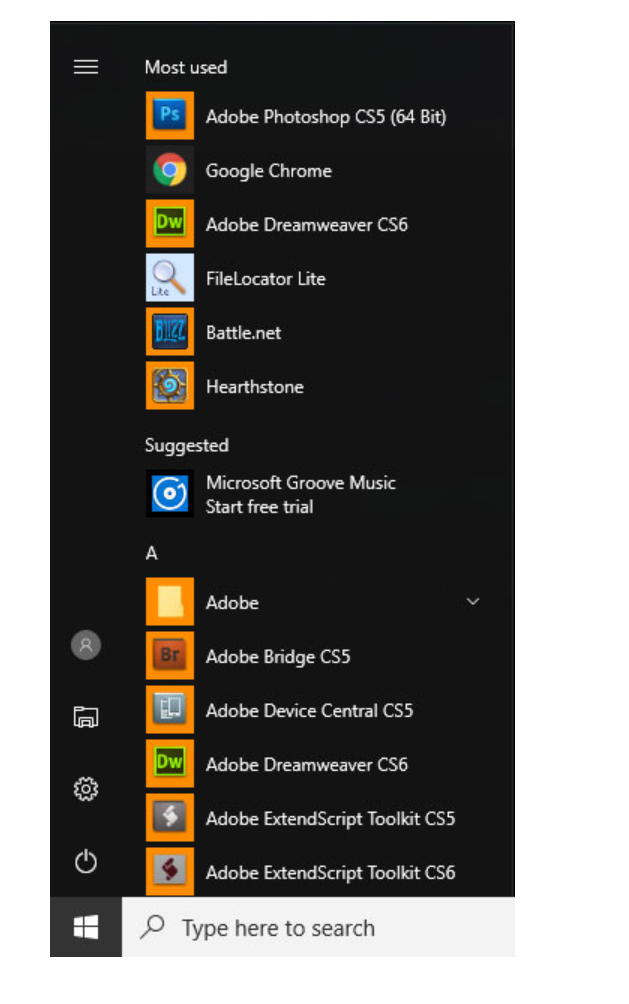Click the letter A section header
Screen dimensions: 629x1004
pos(151,553)
